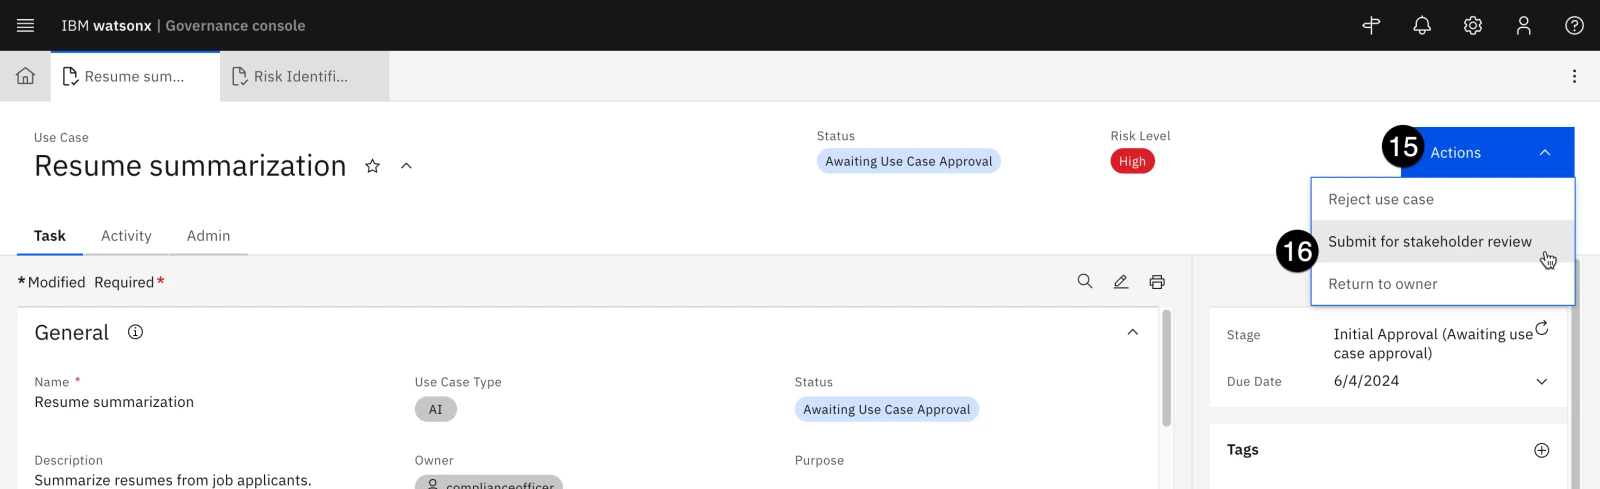Refresh the Stage value icon
The width and height of the screenshot is (1600, 489).
tap(1542, 327)
